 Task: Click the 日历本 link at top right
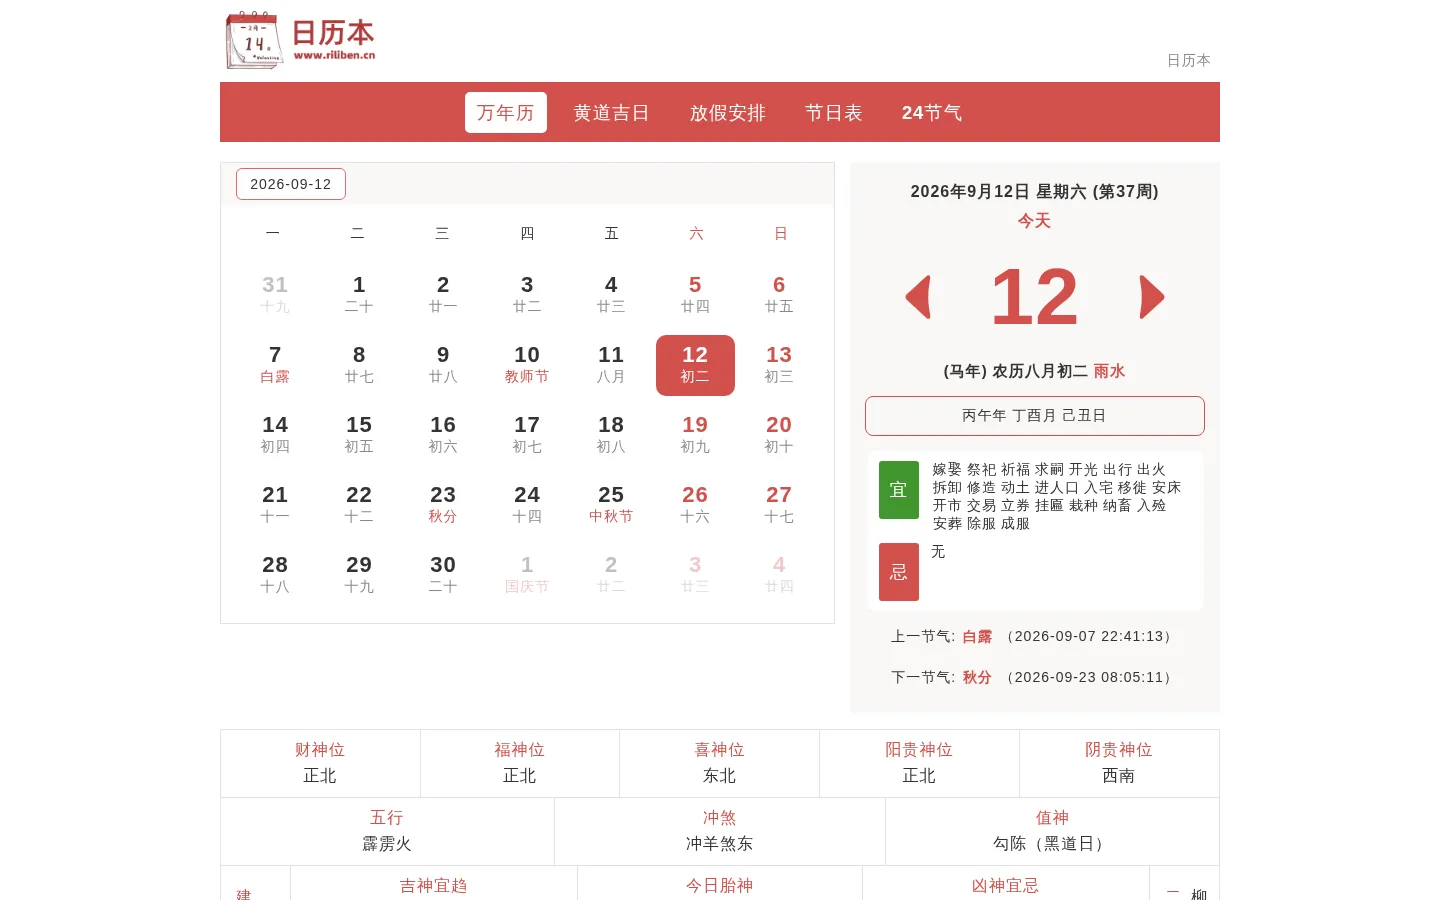point(1188,60)
